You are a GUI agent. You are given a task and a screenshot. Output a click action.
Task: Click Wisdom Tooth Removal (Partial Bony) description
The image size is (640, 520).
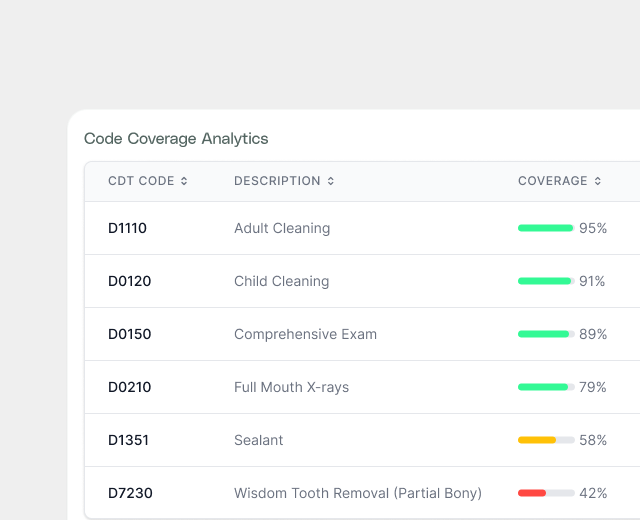tap(358, 493)
